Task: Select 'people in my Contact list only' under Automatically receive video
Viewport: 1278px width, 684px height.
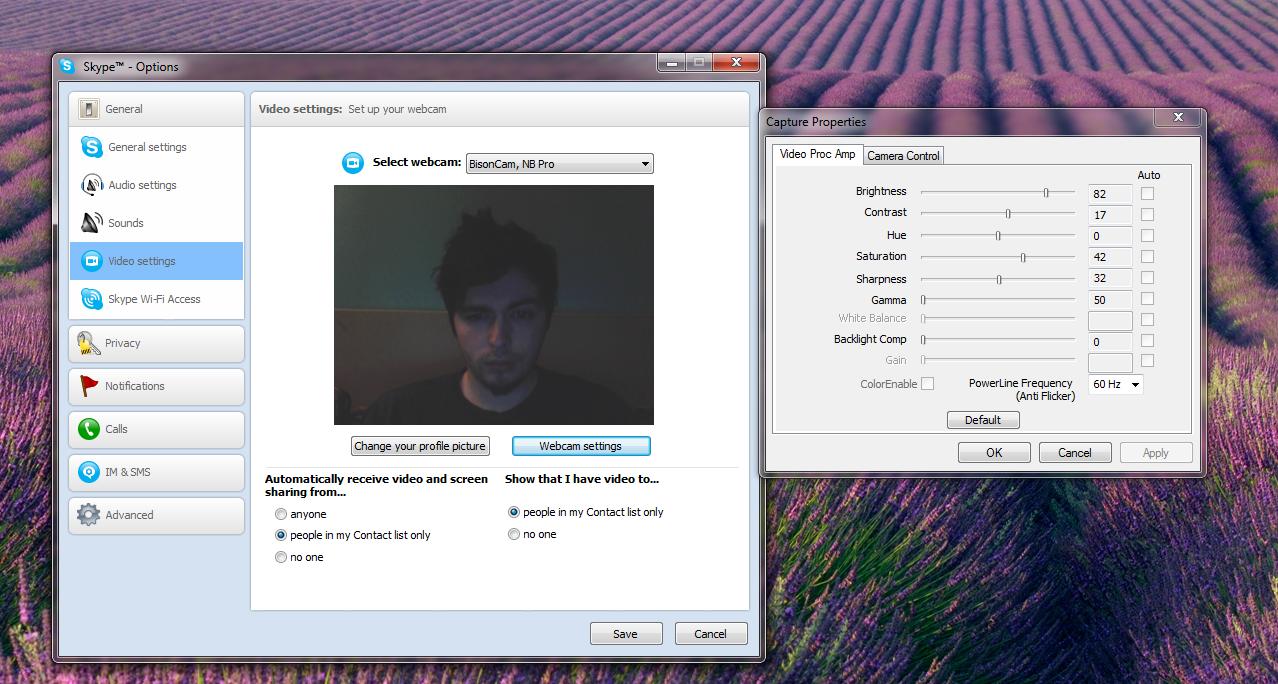Action: click(x=281, y=535)
